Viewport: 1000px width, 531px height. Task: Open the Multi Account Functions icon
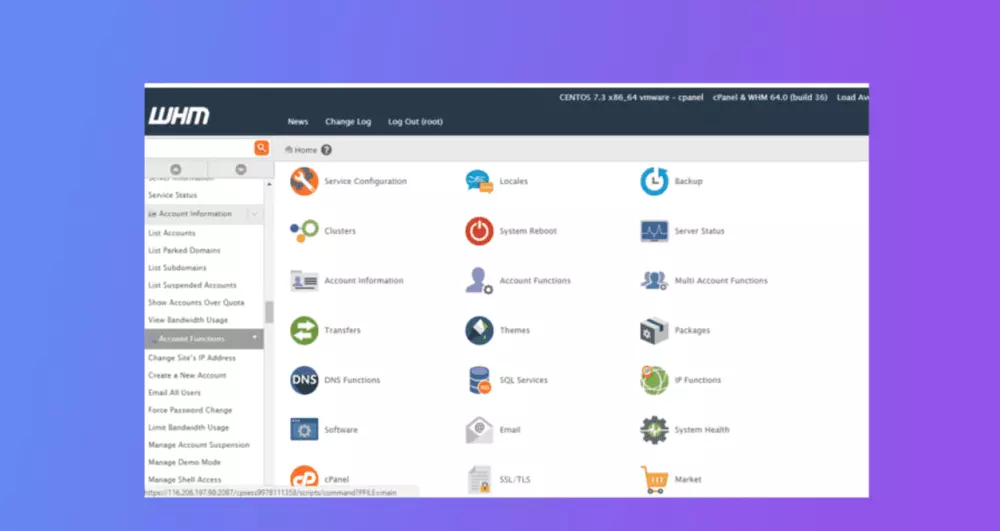(x=654, y=280)
